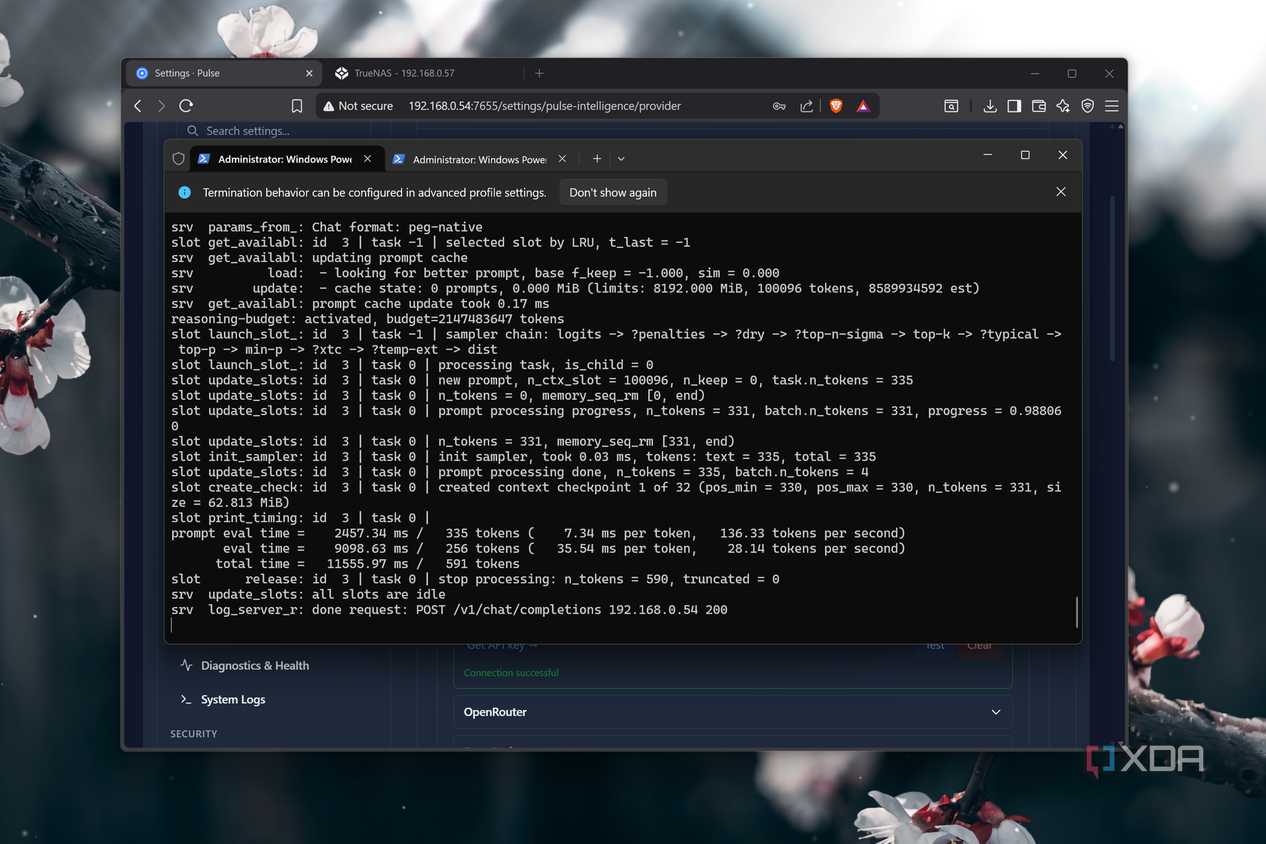The height and width of the screenshot is (844, 1266).
Task: Click 'POST /v1/chat/completions' log line
Action: coord(449,609)
